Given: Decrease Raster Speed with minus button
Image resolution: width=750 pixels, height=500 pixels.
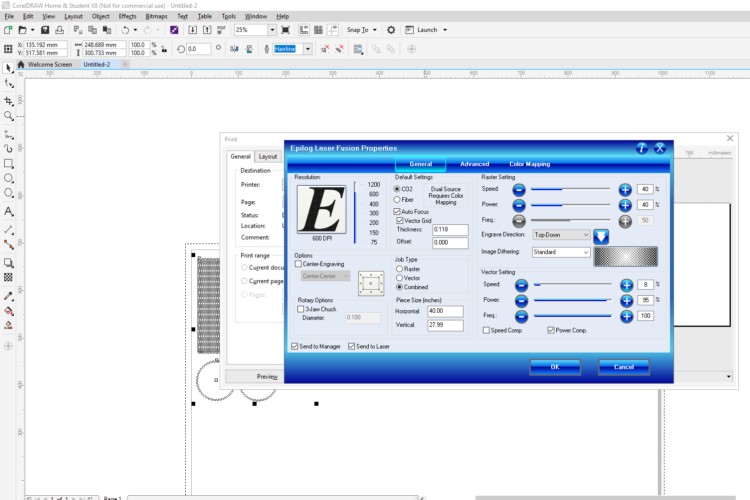Looking at the screenshot, I should (519, 189).
